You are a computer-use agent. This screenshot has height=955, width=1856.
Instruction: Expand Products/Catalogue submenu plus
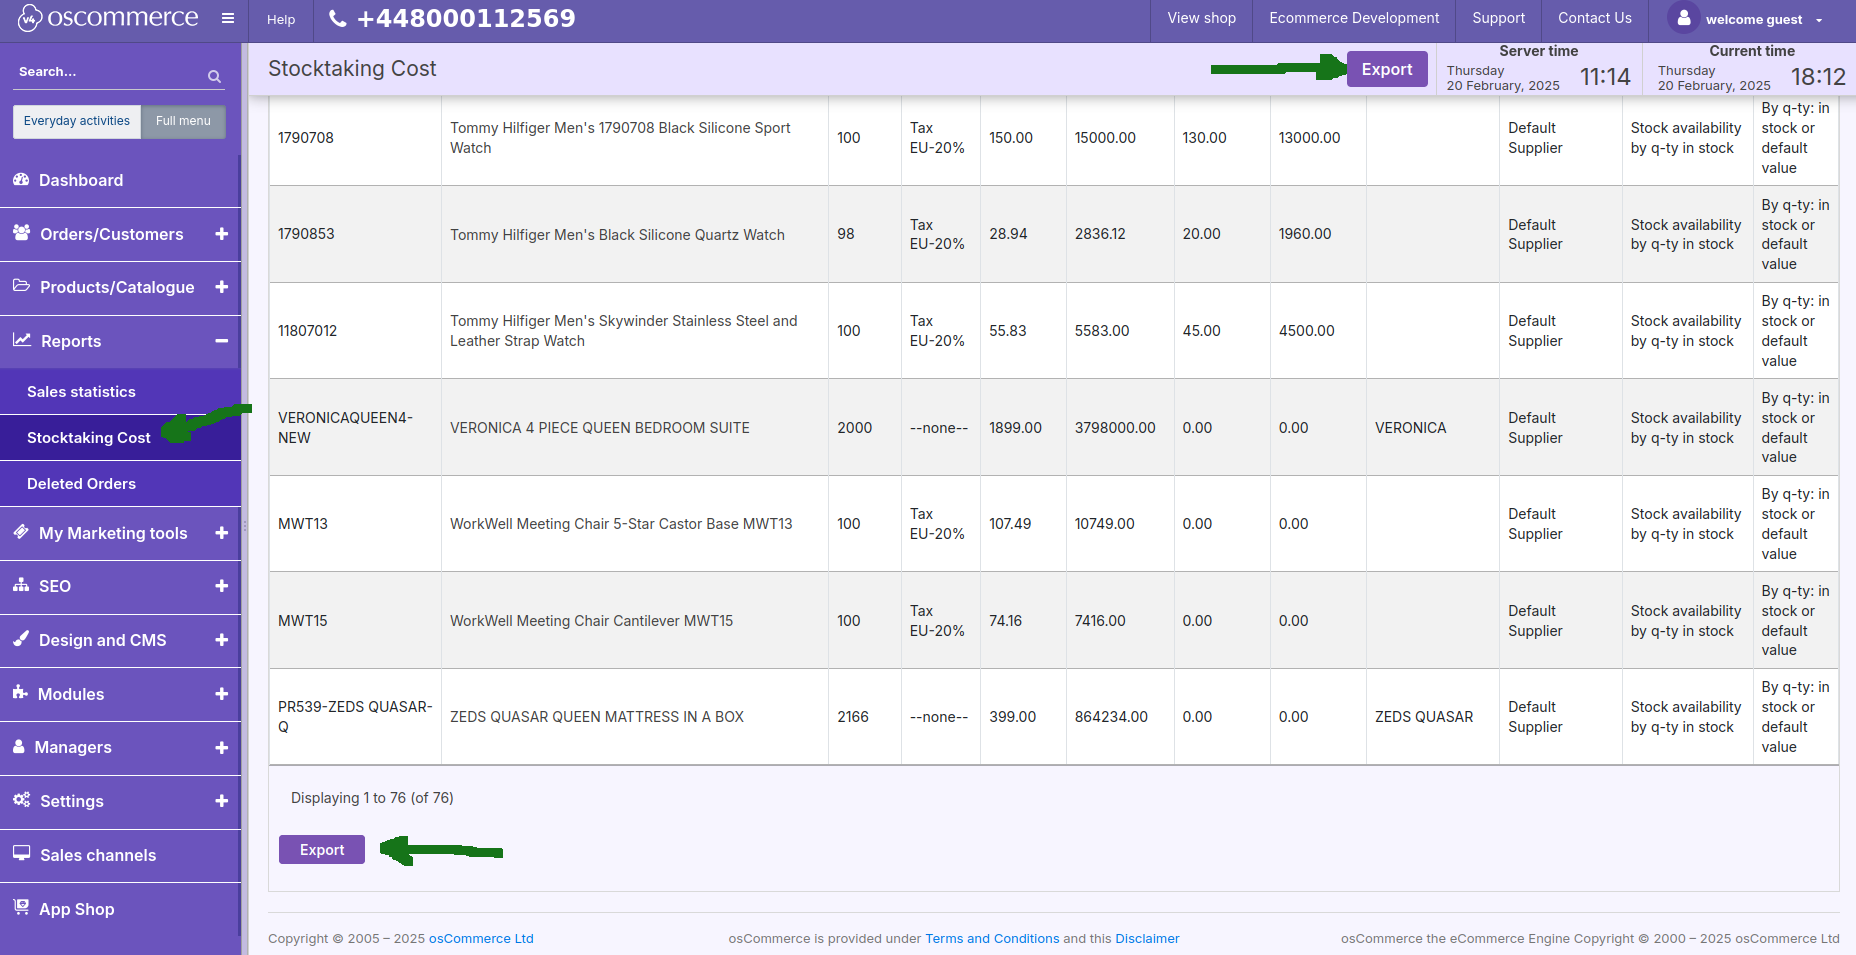222,287
